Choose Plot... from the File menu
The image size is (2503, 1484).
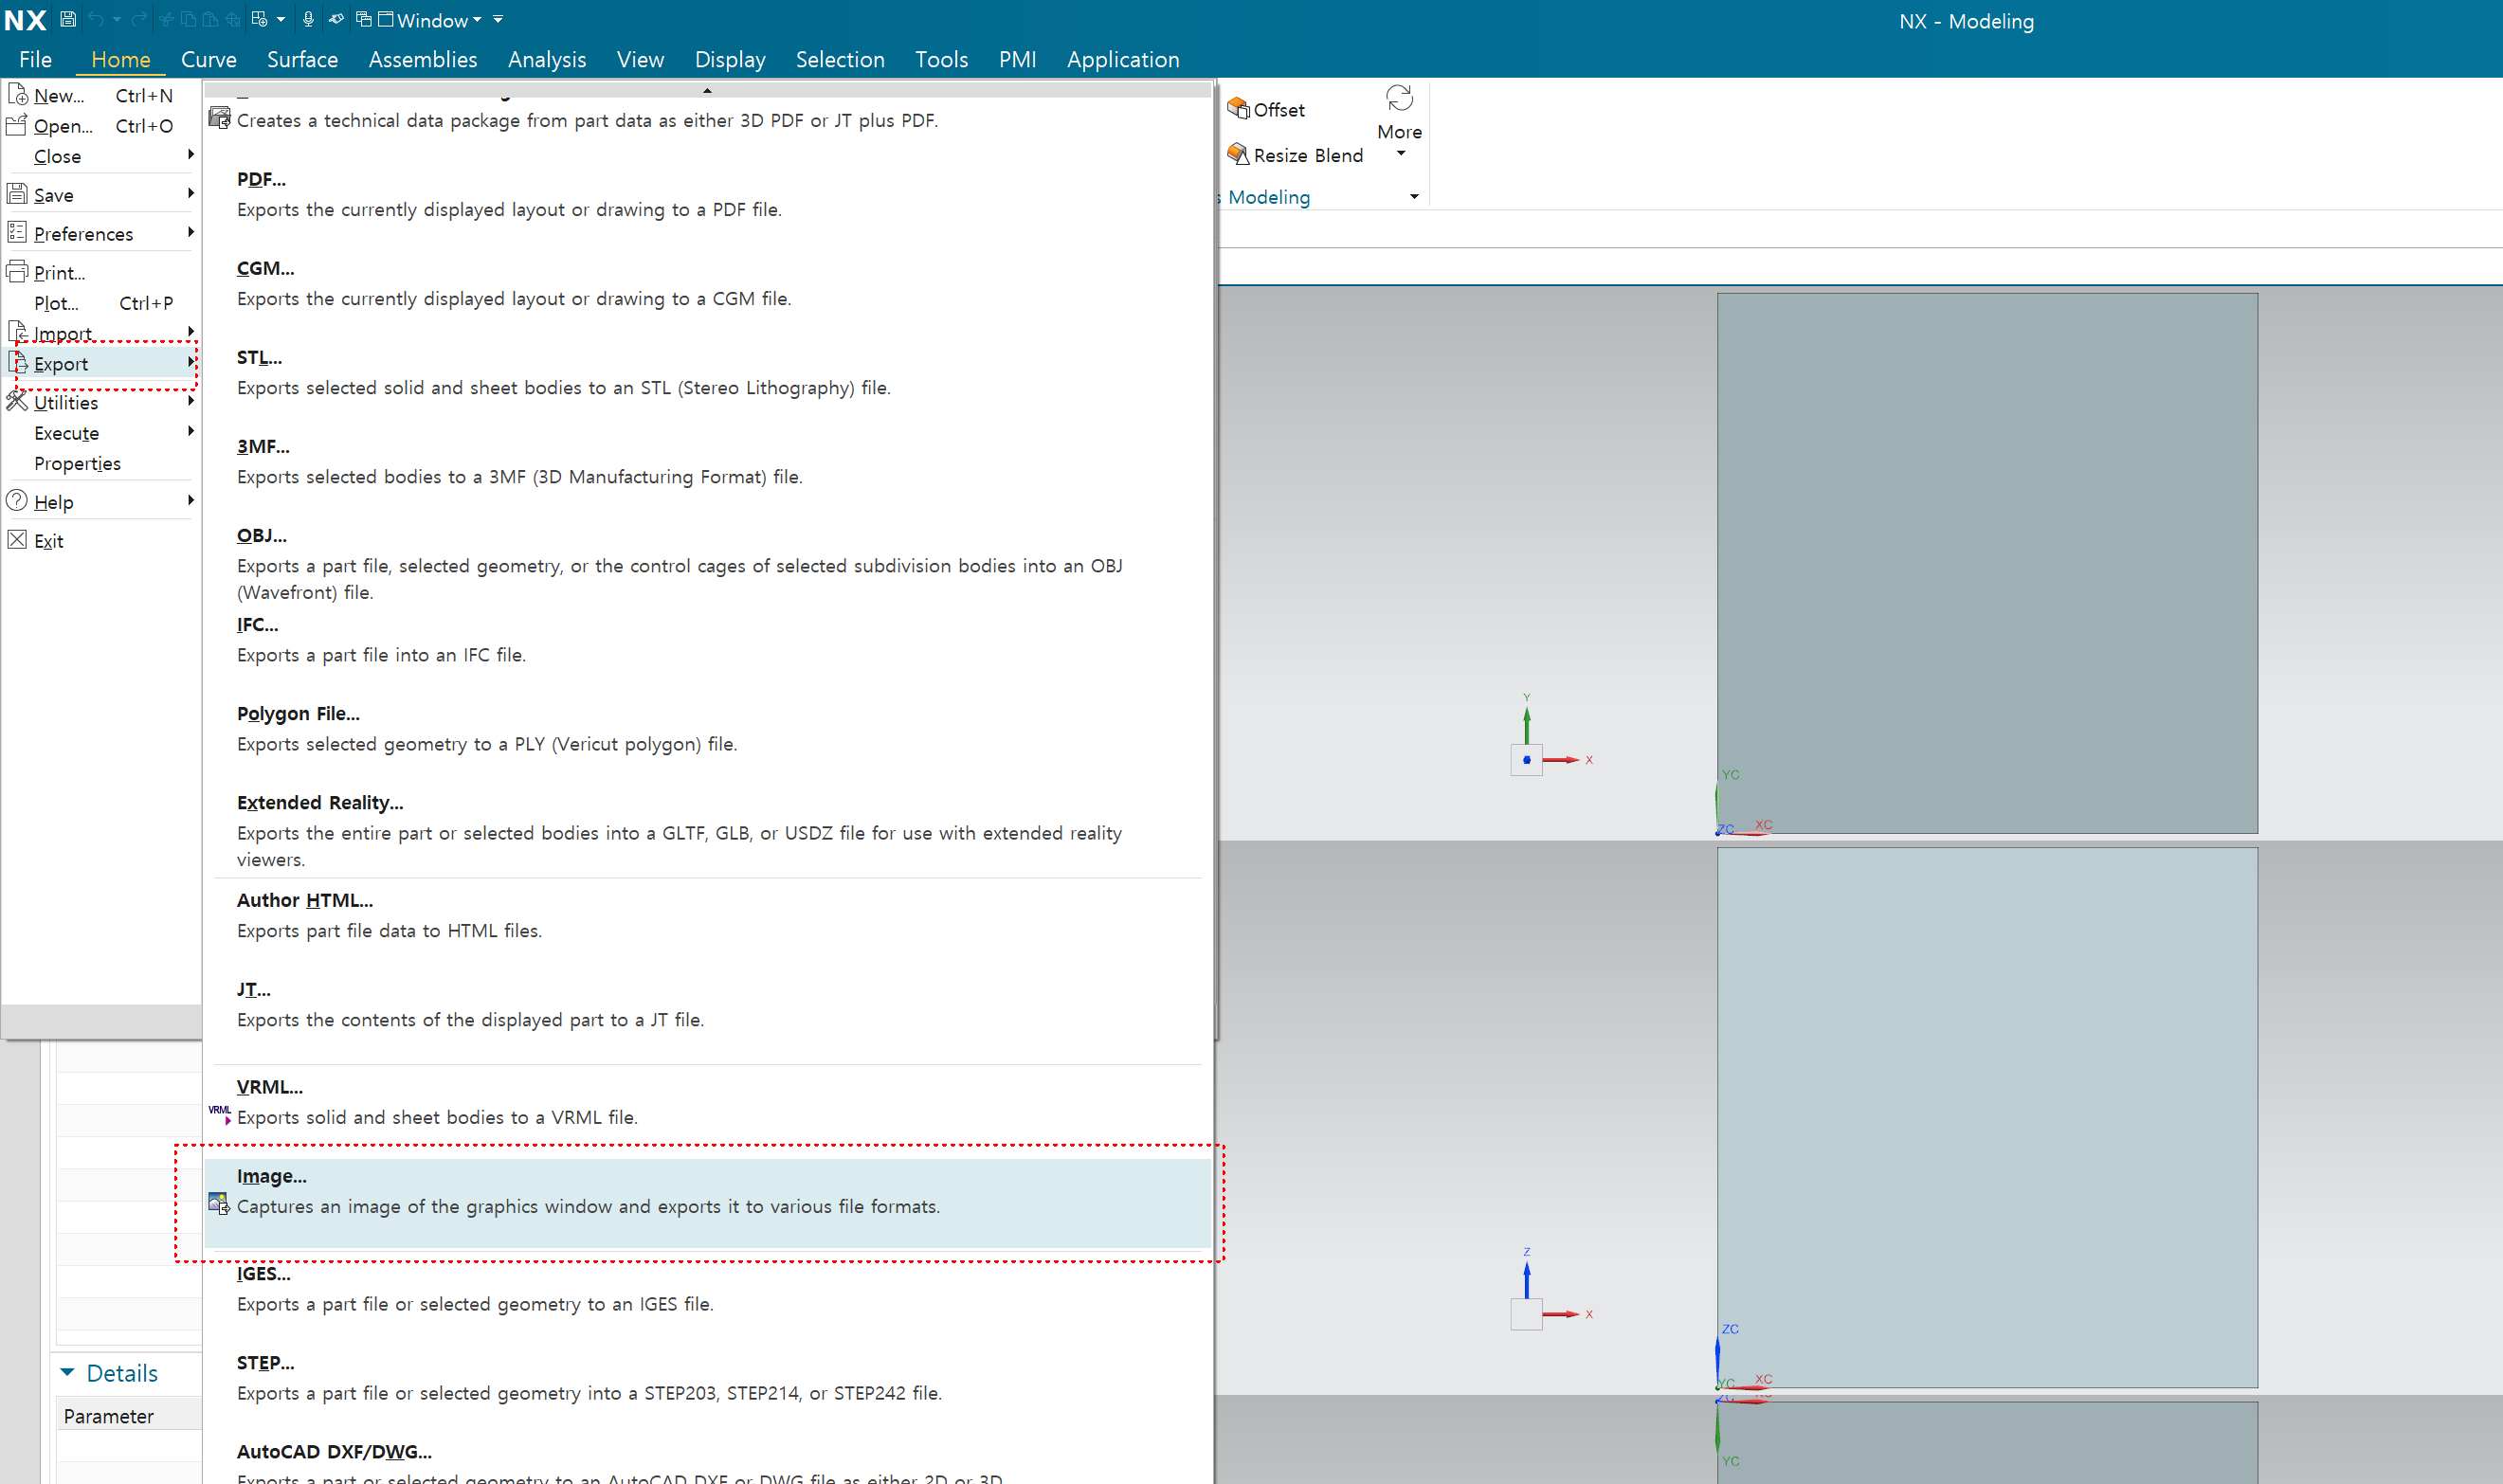coord(100,303)
